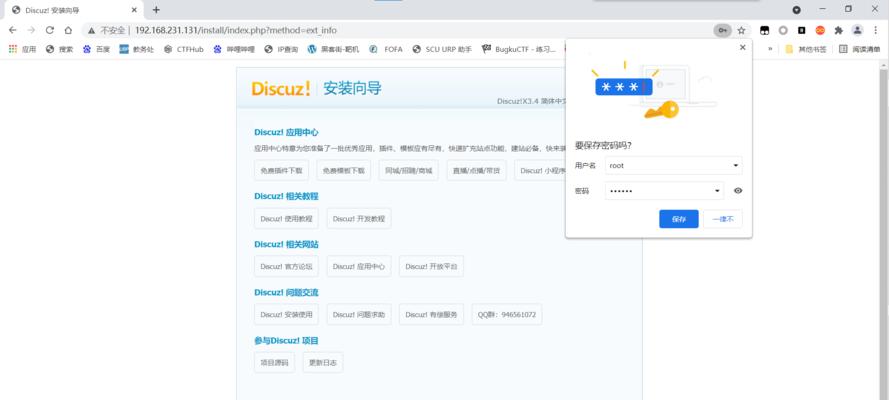Open the SCU URP 助手 bookmark
The image size is (889, 400).
[x=442, y=49]
